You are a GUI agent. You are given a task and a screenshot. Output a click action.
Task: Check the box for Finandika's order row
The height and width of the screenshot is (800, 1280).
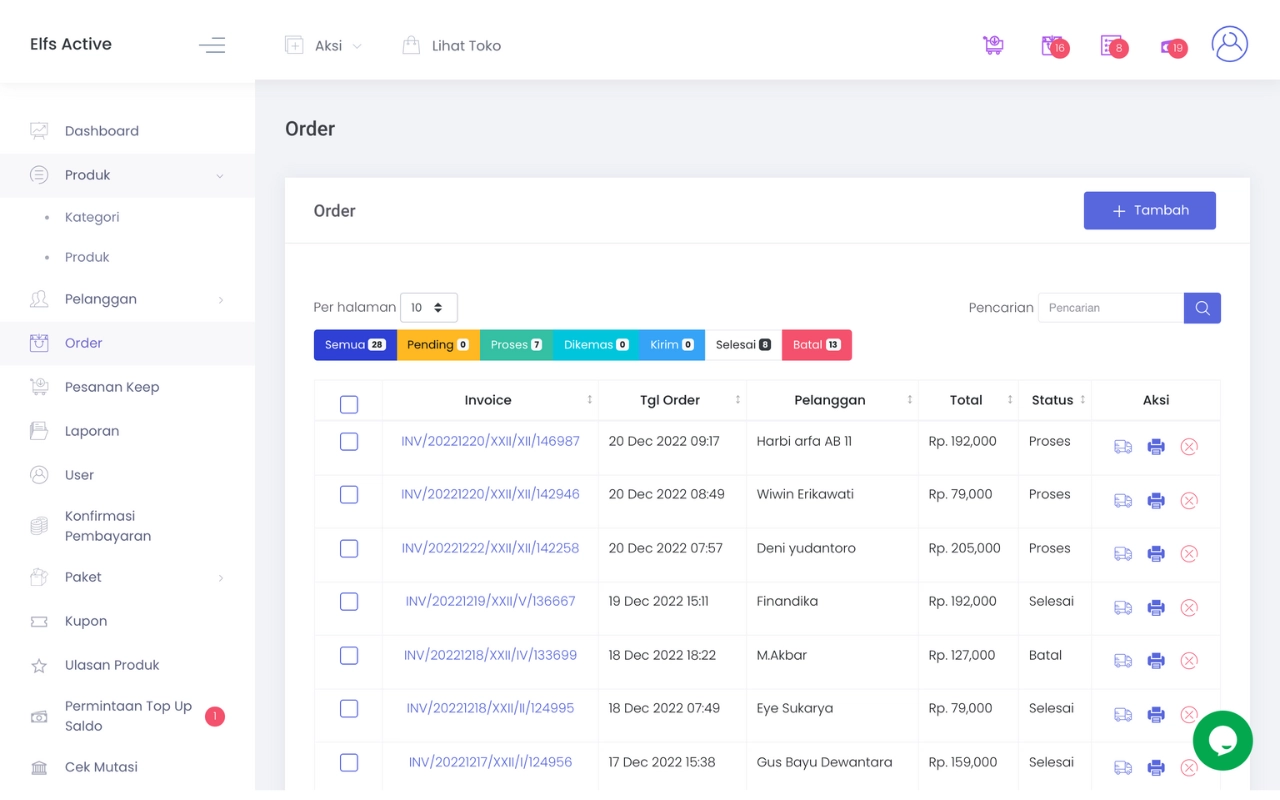point(349,602)
